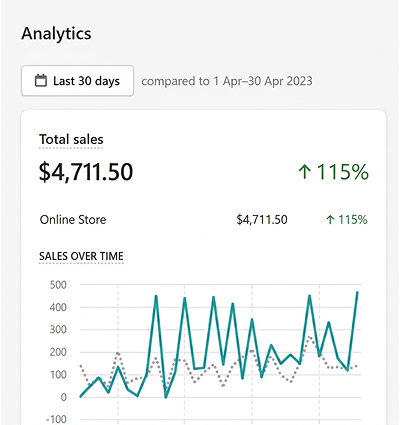Click the large green 115% increase indicator
The height and width of the screenshot is (425, 400).
click(333, 172)
